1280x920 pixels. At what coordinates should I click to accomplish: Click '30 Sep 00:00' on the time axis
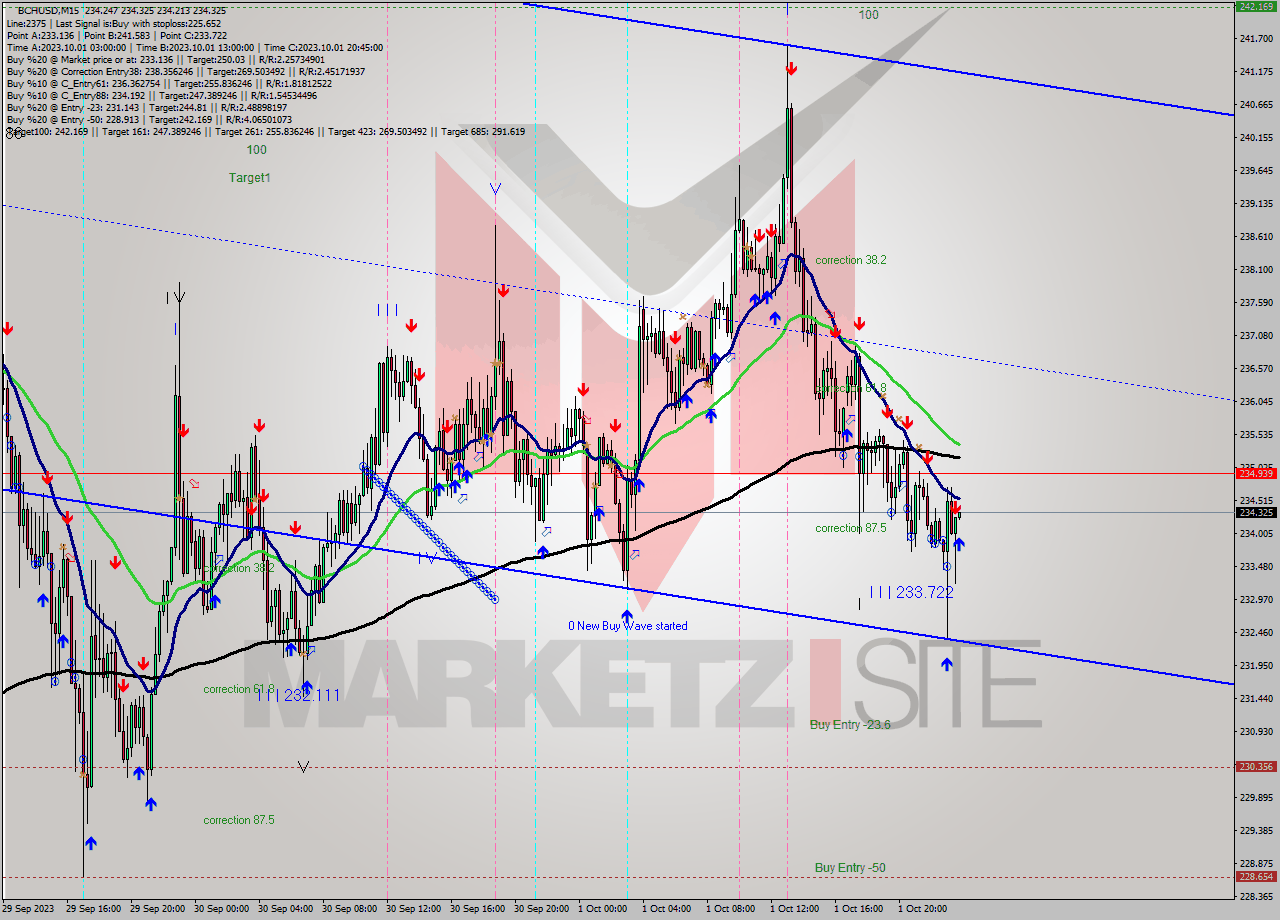(x=221, y=909)
